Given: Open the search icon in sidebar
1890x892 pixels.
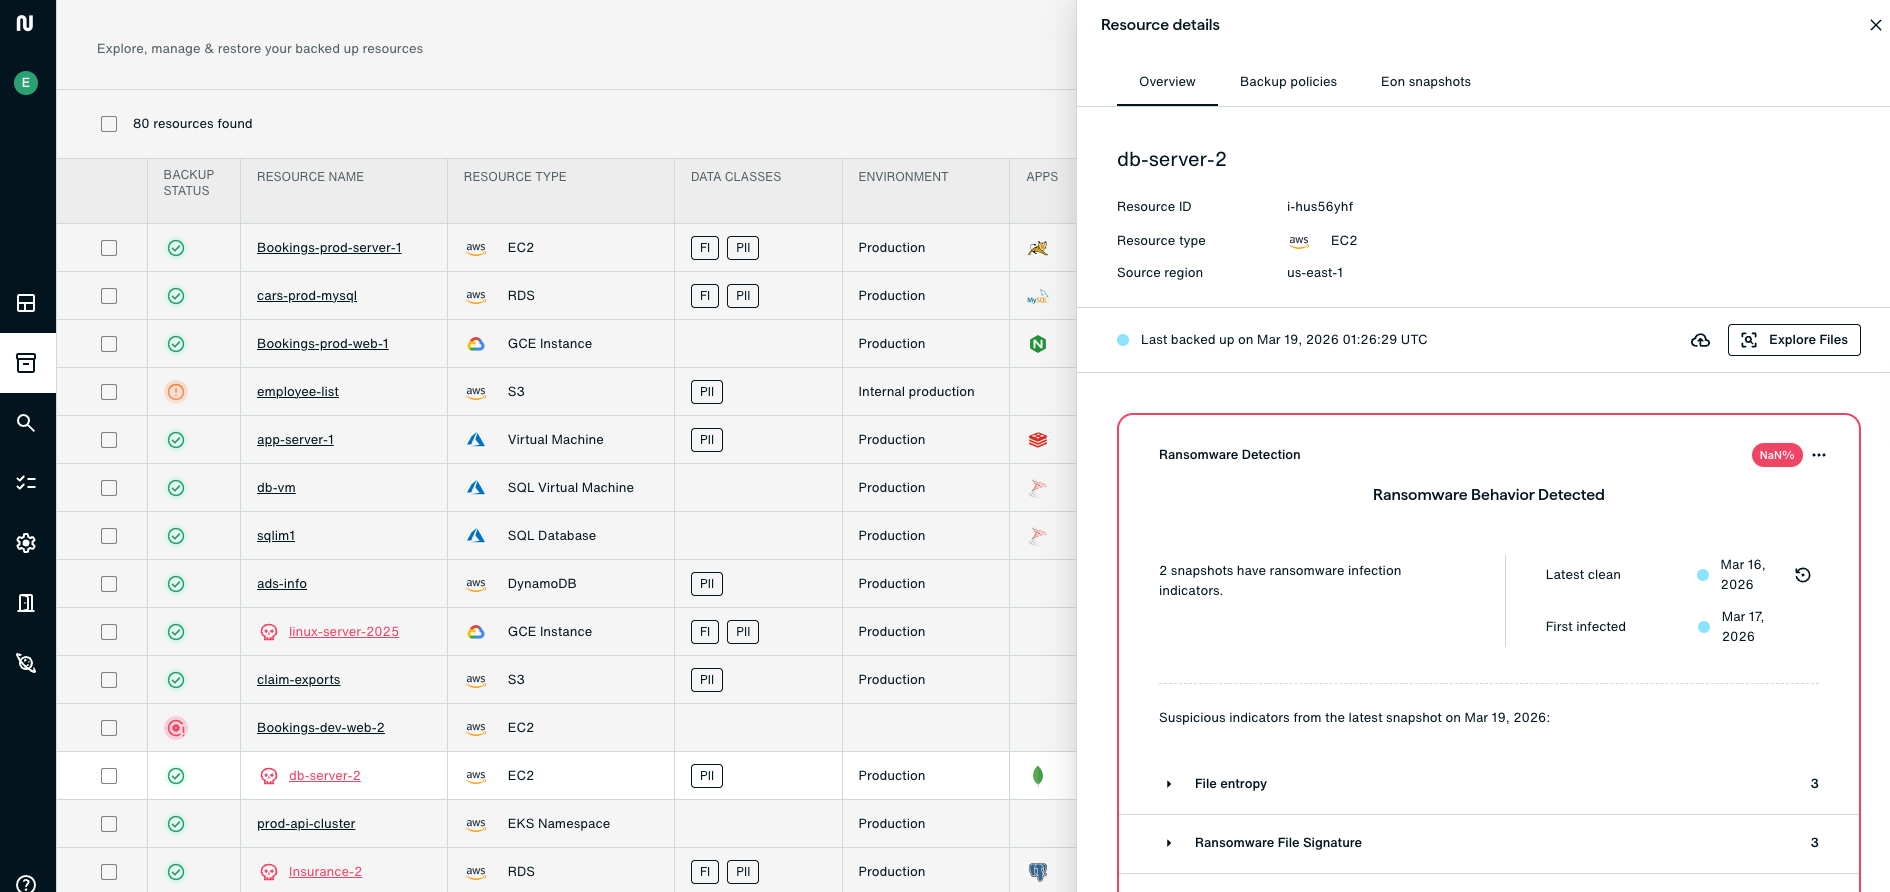Looking at the screenshot, I should point(26,423).
